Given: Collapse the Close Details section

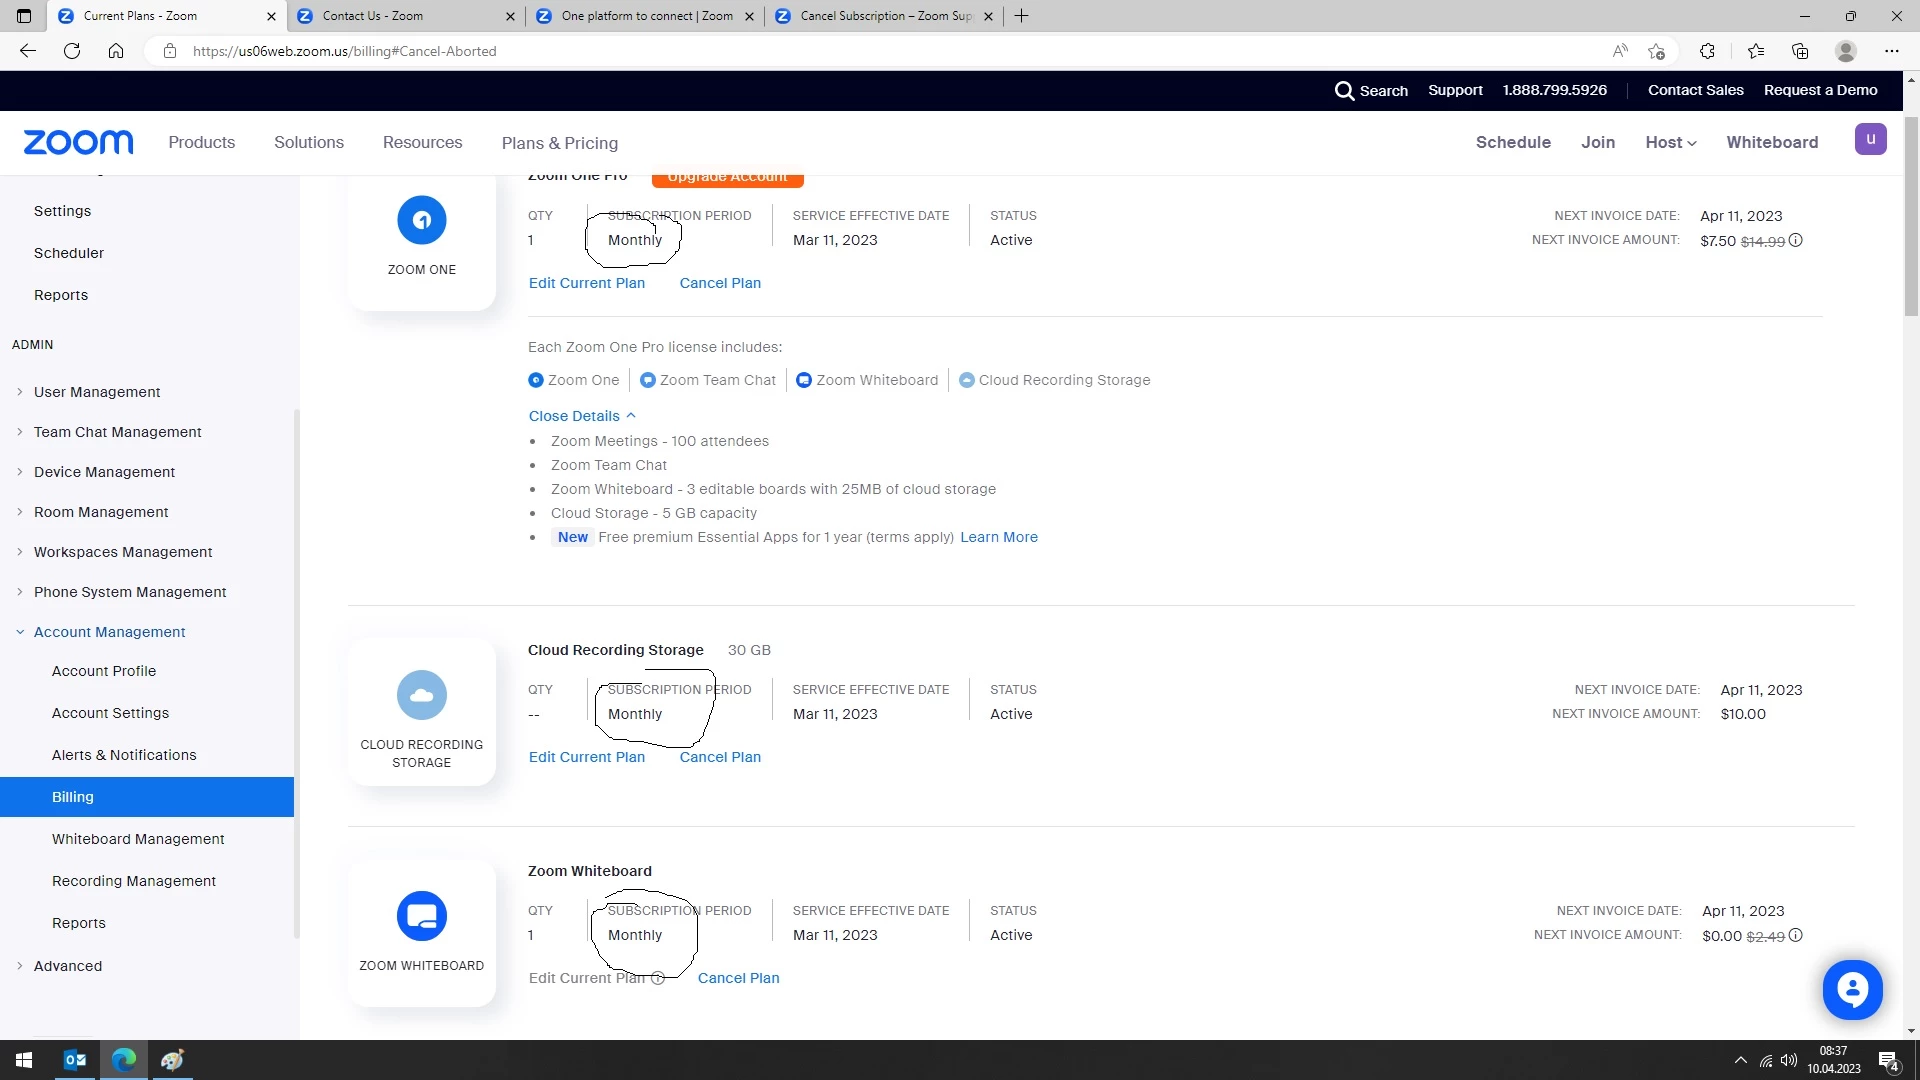Looking at the screenshot, I should [582, 416].
